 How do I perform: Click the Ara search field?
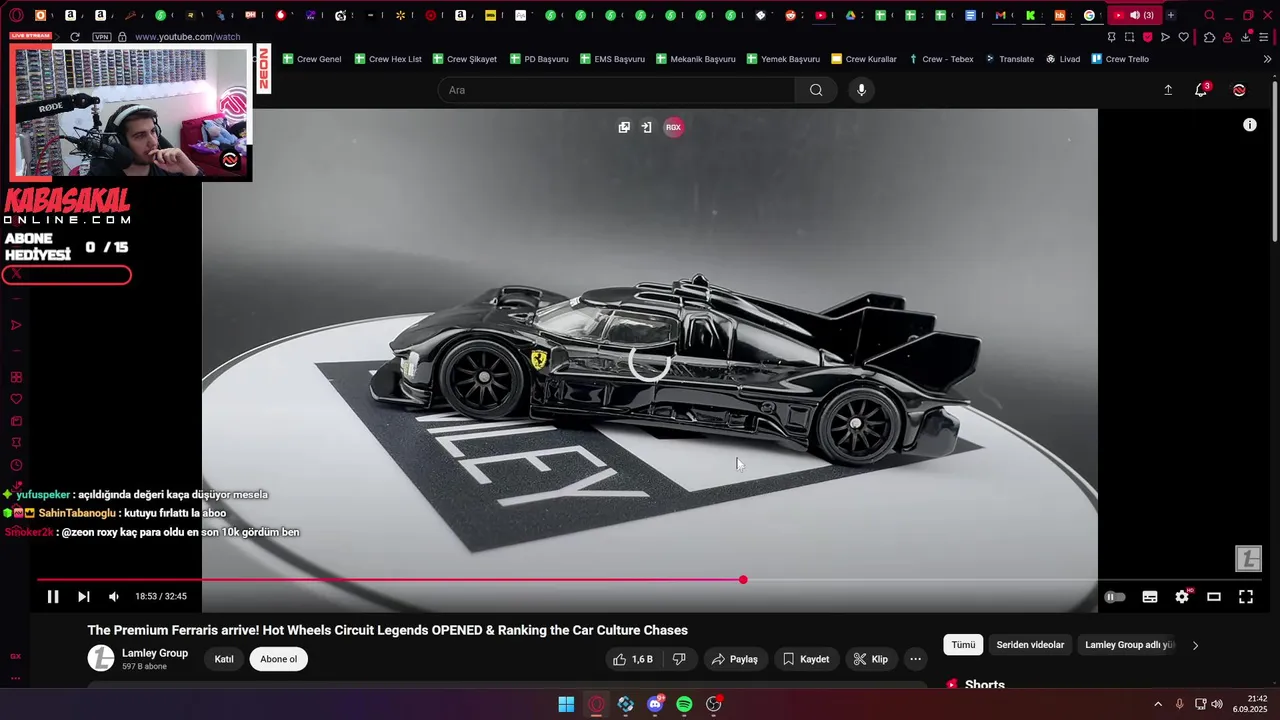click(617, 90)
